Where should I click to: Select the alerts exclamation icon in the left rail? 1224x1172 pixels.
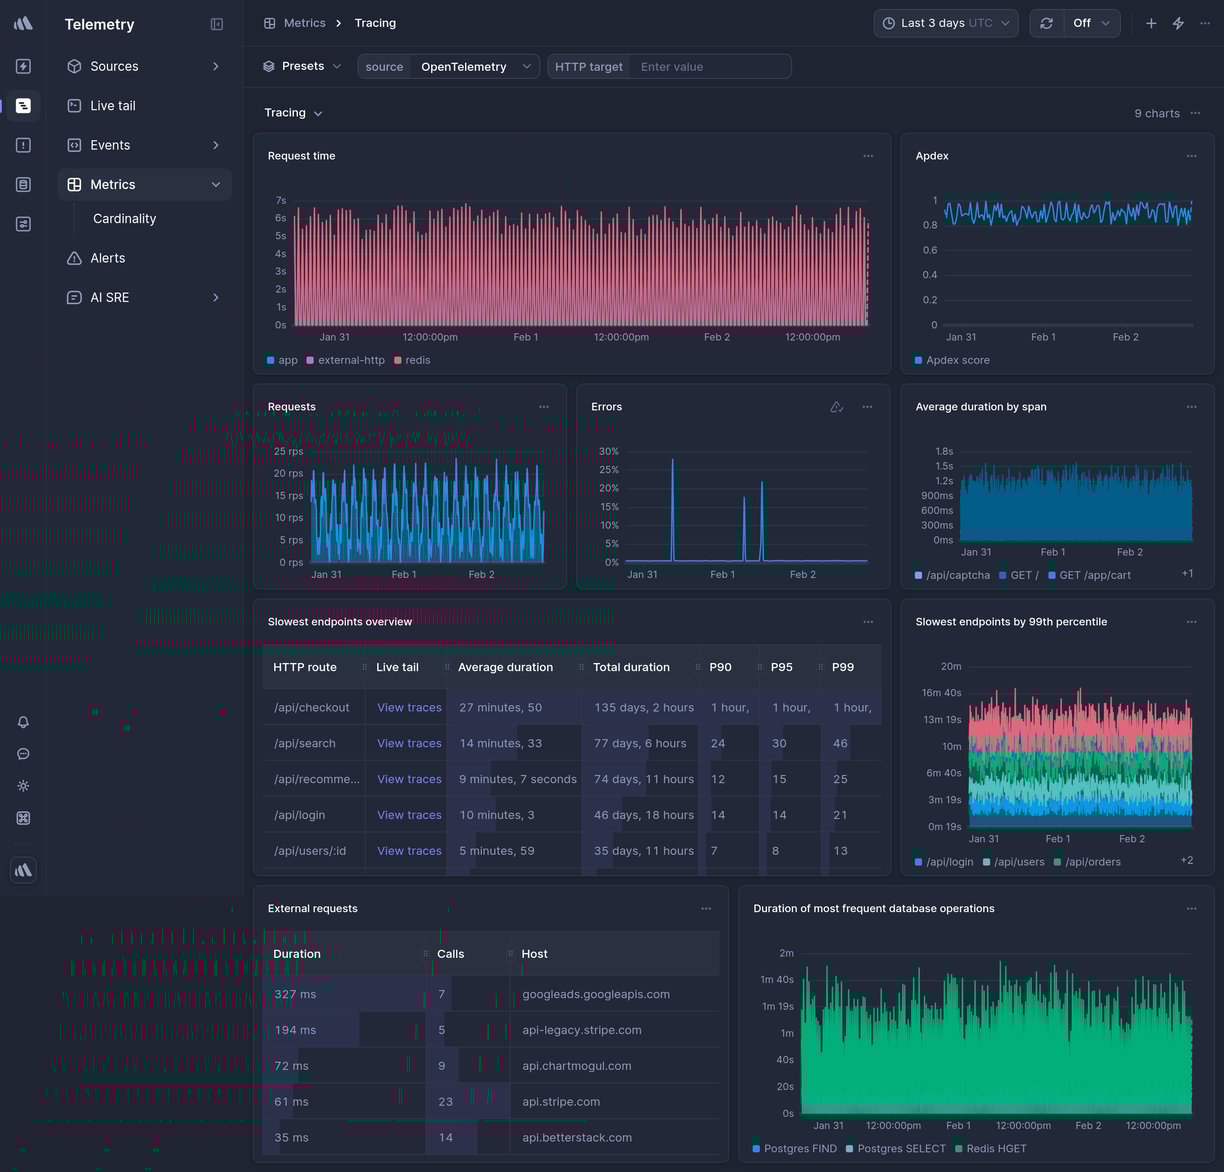click(23, 145)
